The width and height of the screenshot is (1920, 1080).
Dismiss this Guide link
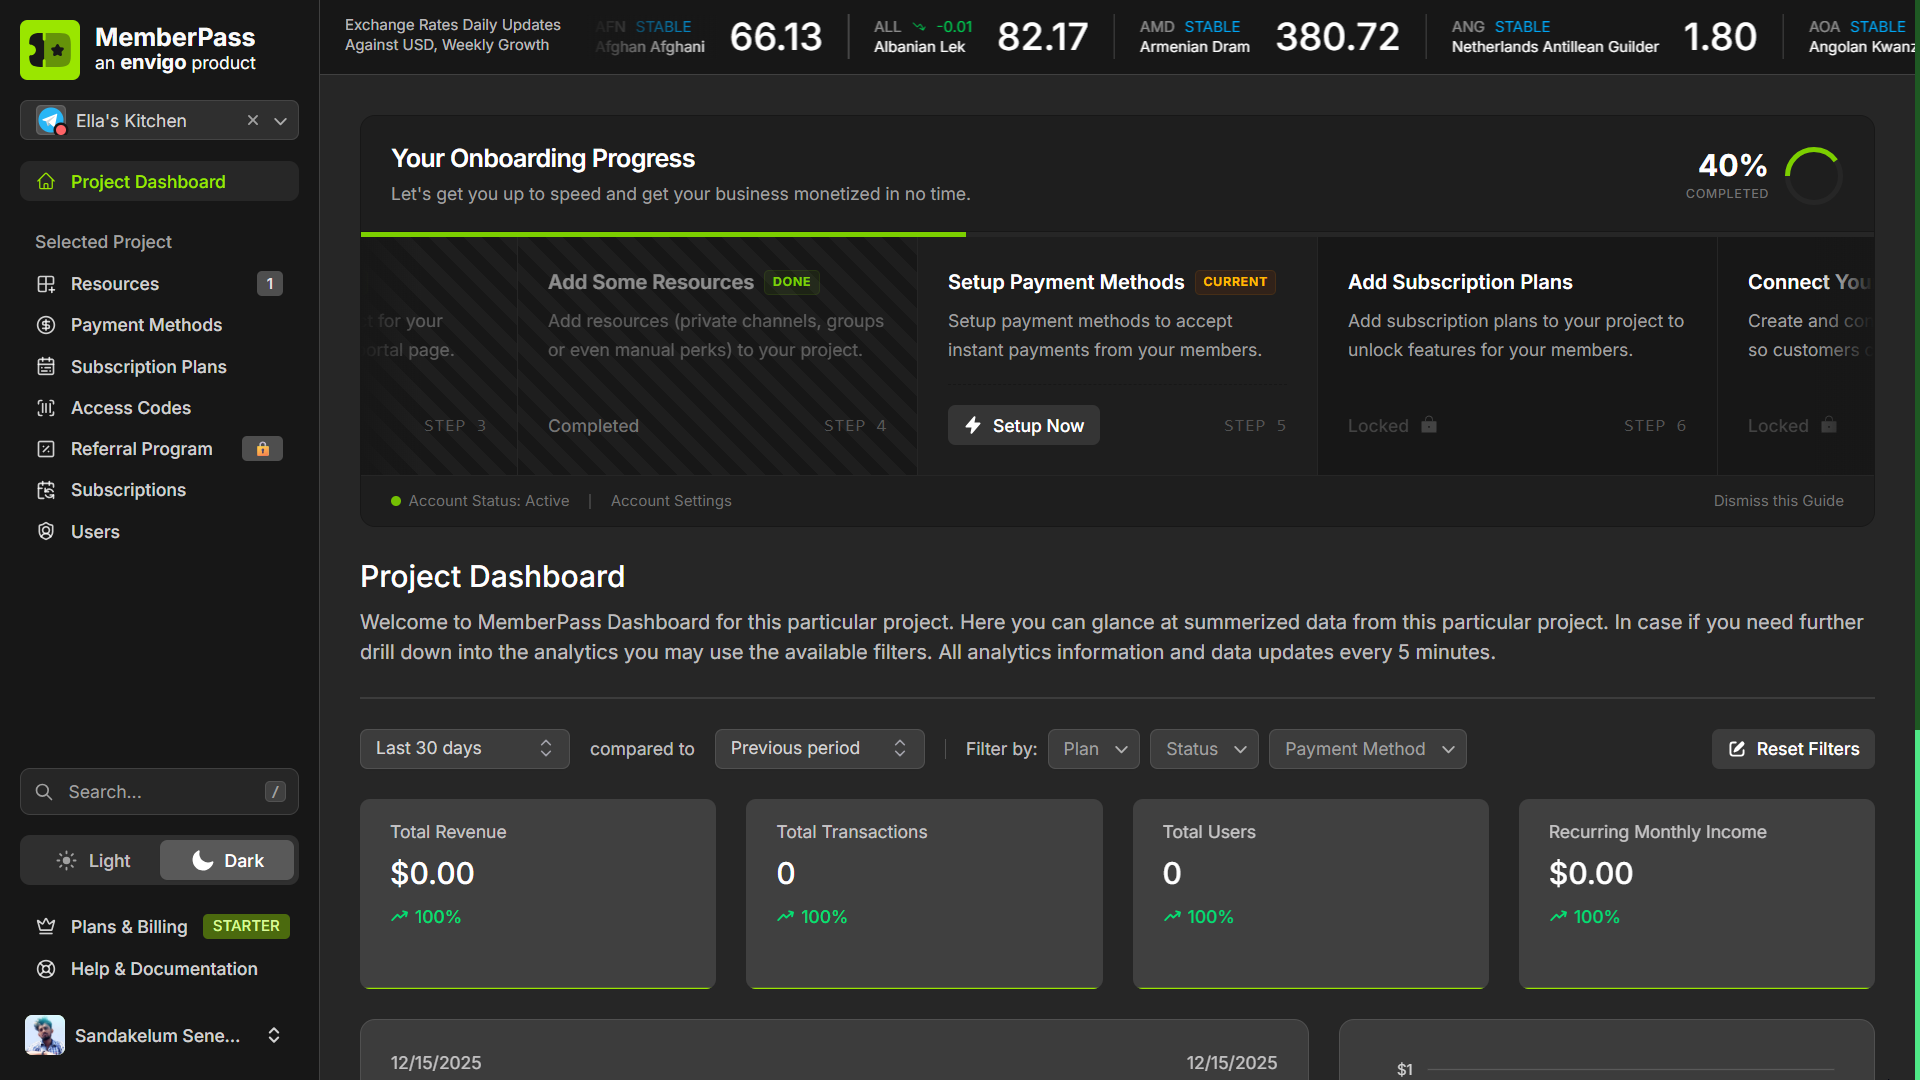tap(1778, 500)
